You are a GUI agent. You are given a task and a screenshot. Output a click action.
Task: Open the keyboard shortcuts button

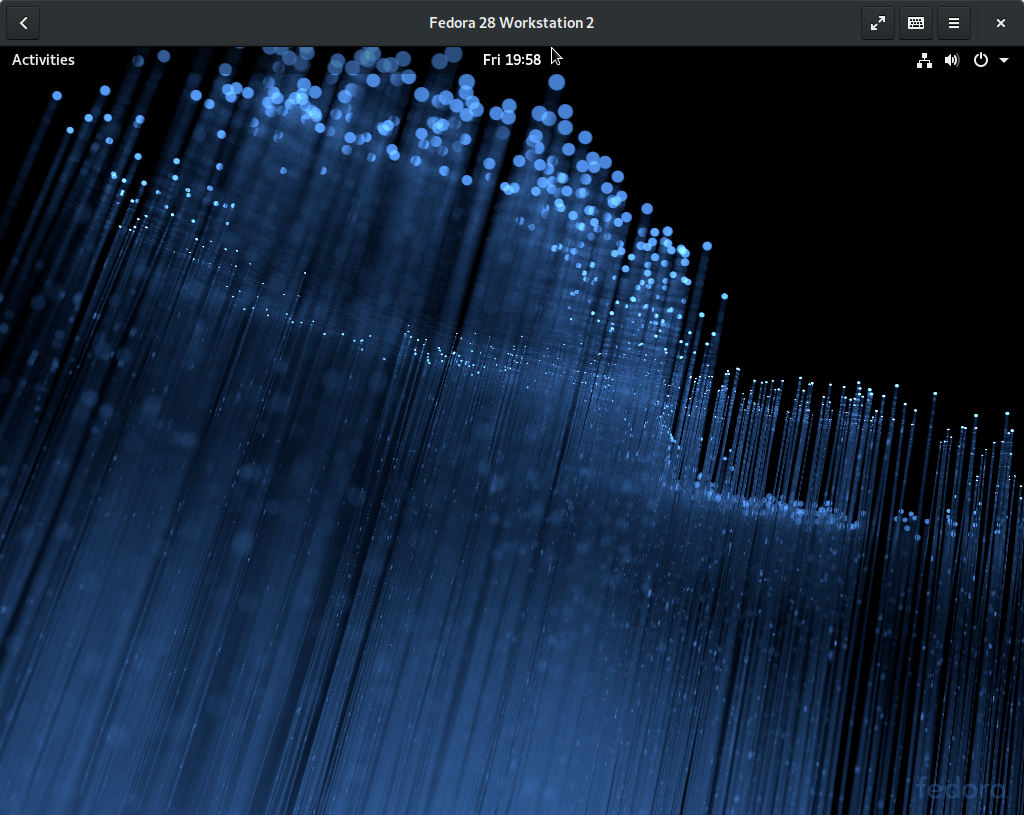(915, 23)
